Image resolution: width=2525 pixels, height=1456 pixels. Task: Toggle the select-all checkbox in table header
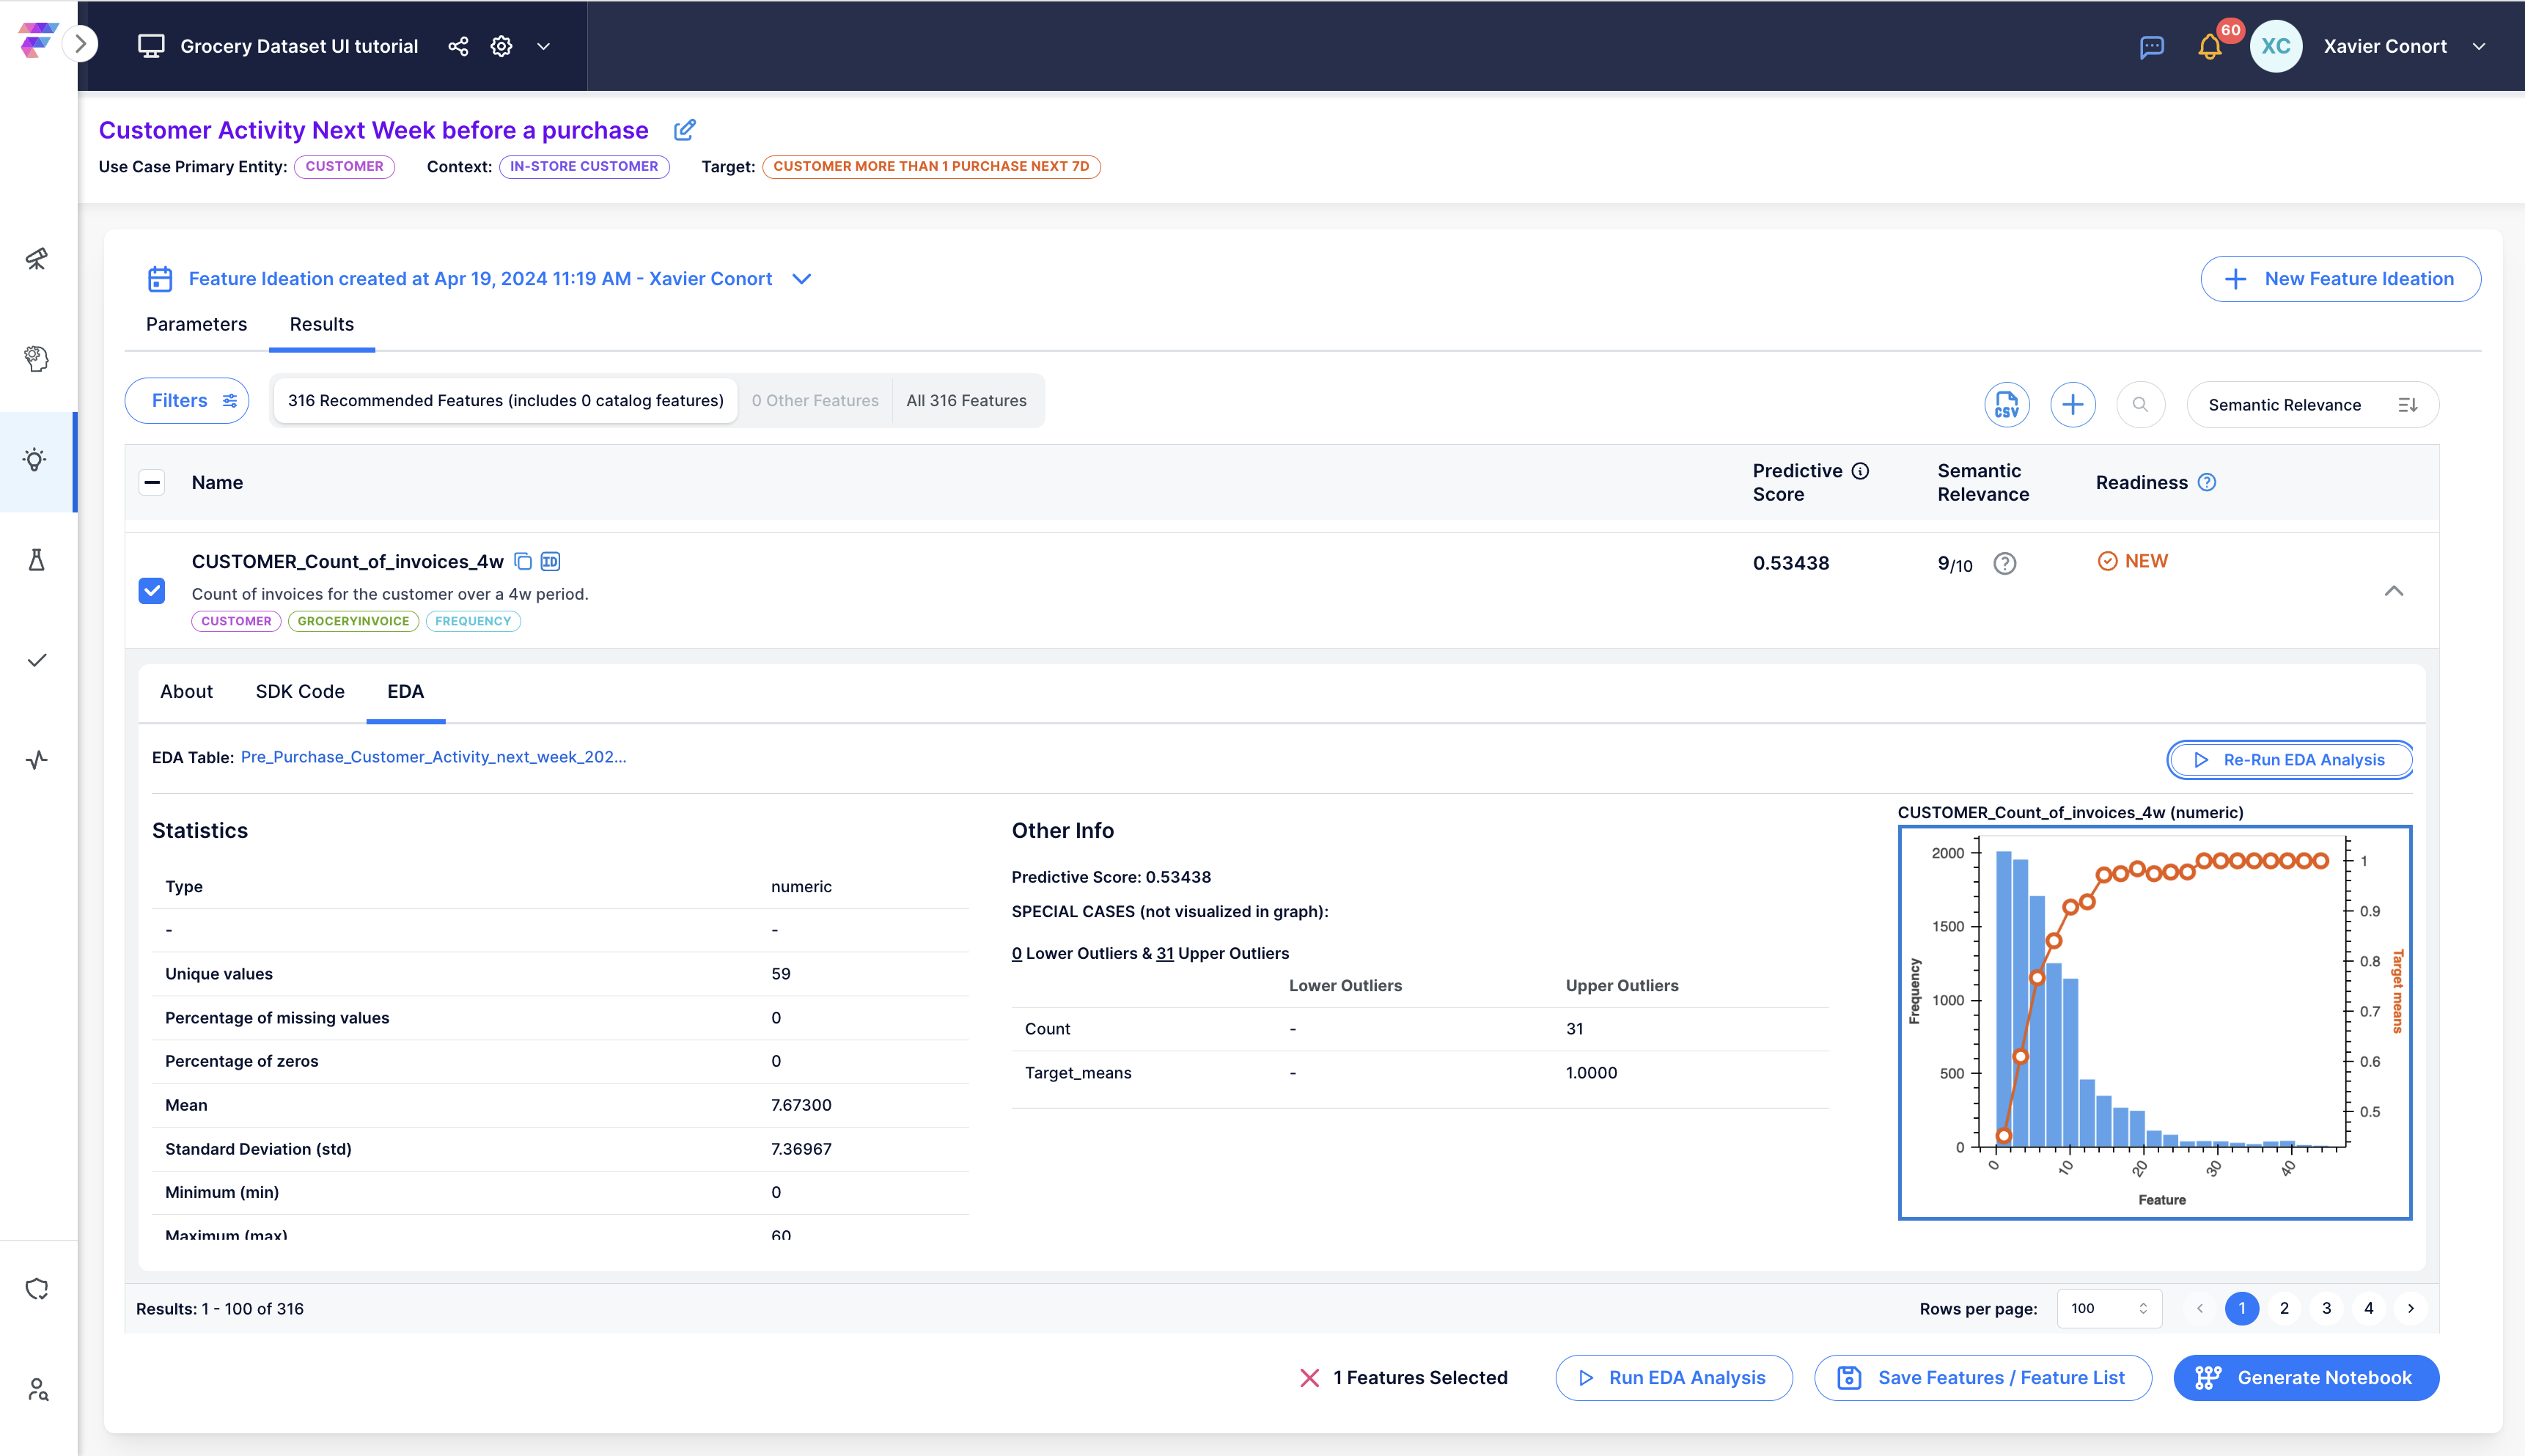152,483
